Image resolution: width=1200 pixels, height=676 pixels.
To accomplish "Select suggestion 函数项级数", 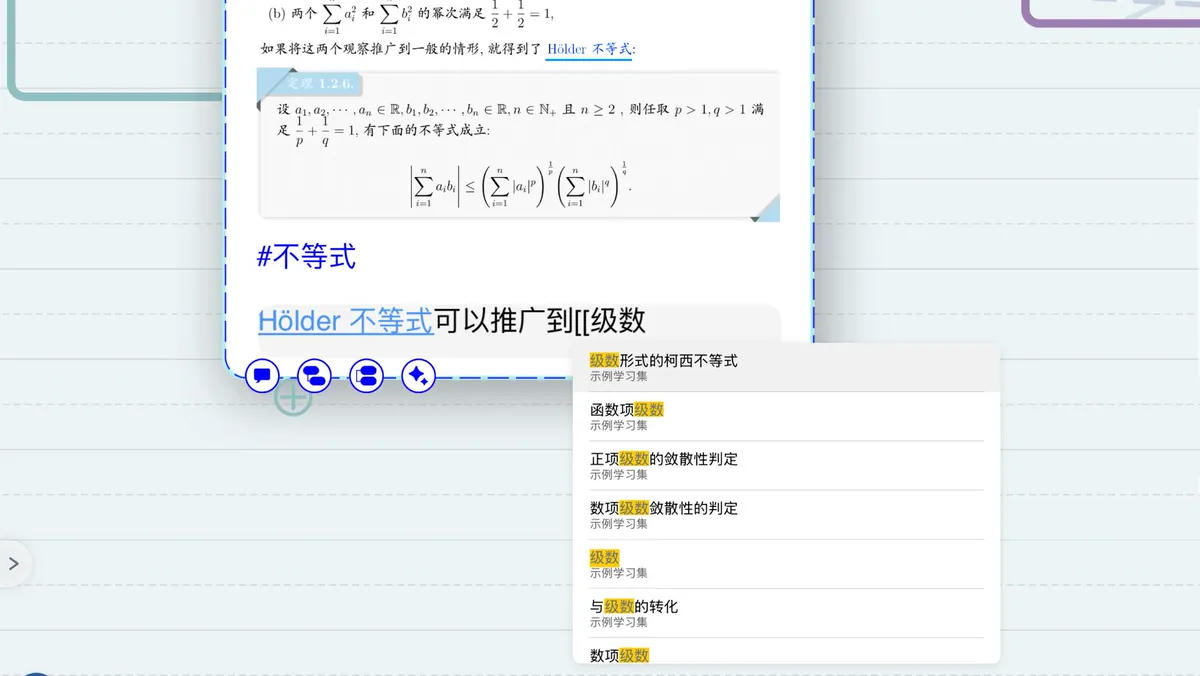I will pyautogui.click(x=786, y=417).
